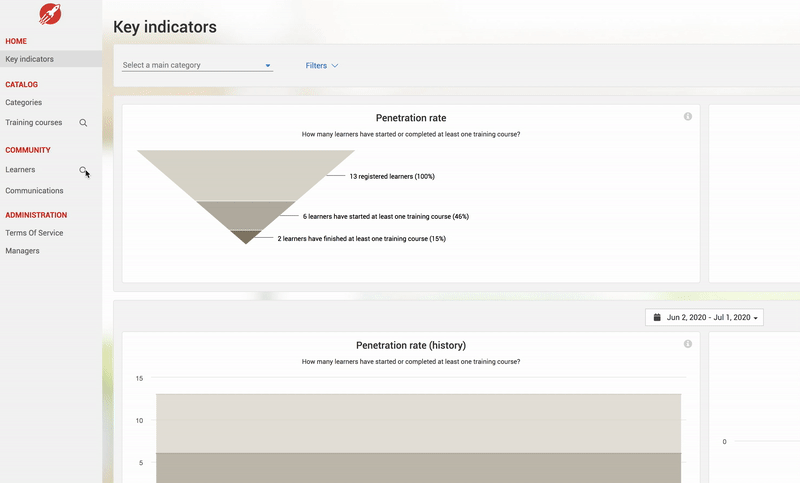Click the CATALOG section heading
The height and width of the screenshot is (483, 800).
click(21, 85)
